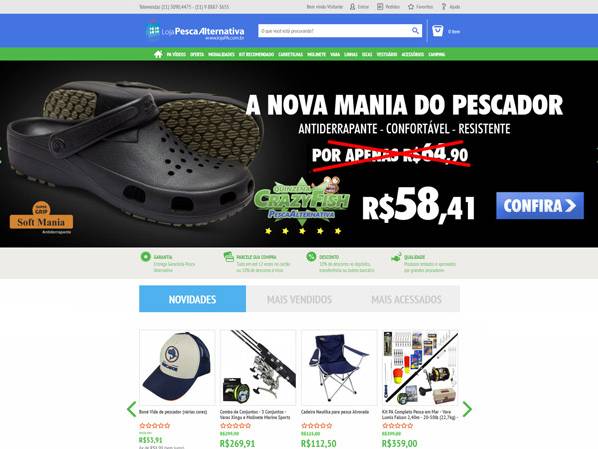The image size is (598, 449).
Task: Open the shopping cart icon
Action: pyautogui.click(x=437, y=31)
